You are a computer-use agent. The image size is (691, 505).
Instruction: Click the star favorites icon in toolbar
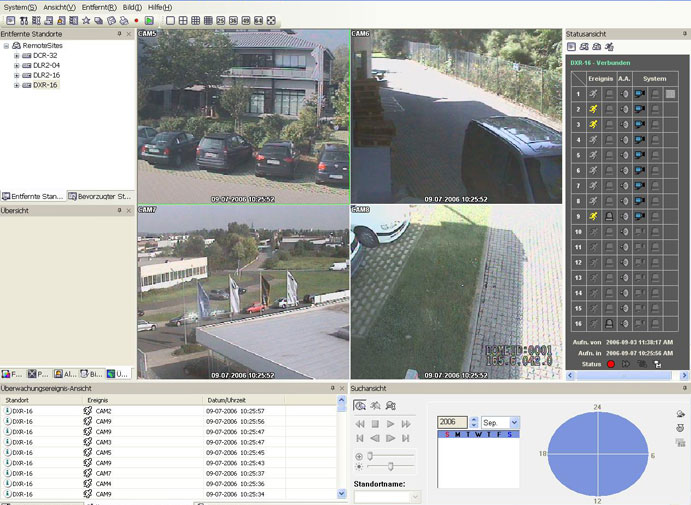(86, 20)
